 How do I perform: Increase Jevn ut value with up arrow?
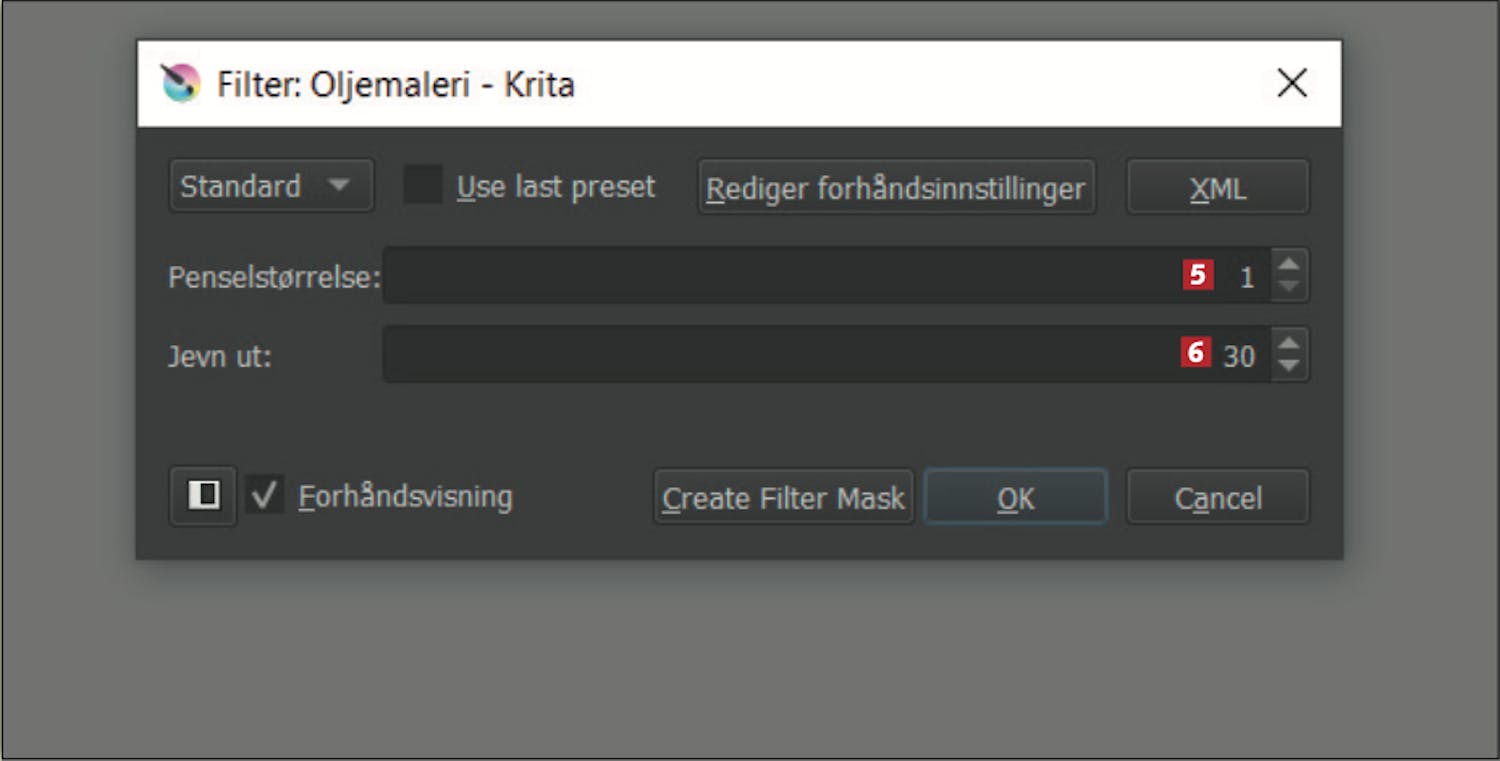[1289, 341]
